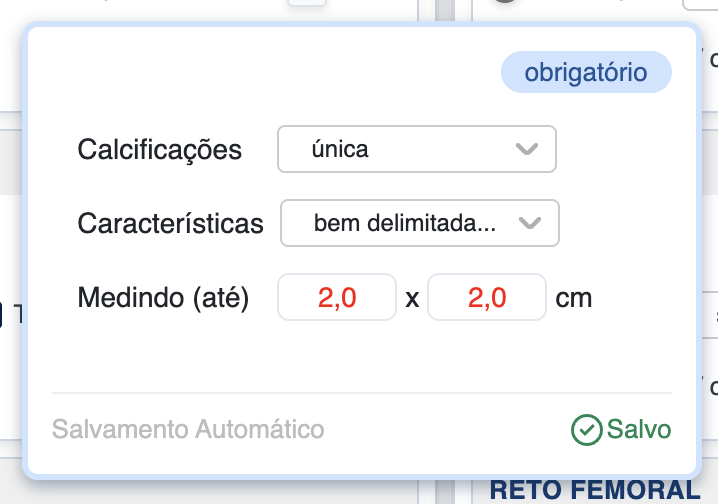Click the Características label
Screen dimensions: 718x504
point(170,223)
